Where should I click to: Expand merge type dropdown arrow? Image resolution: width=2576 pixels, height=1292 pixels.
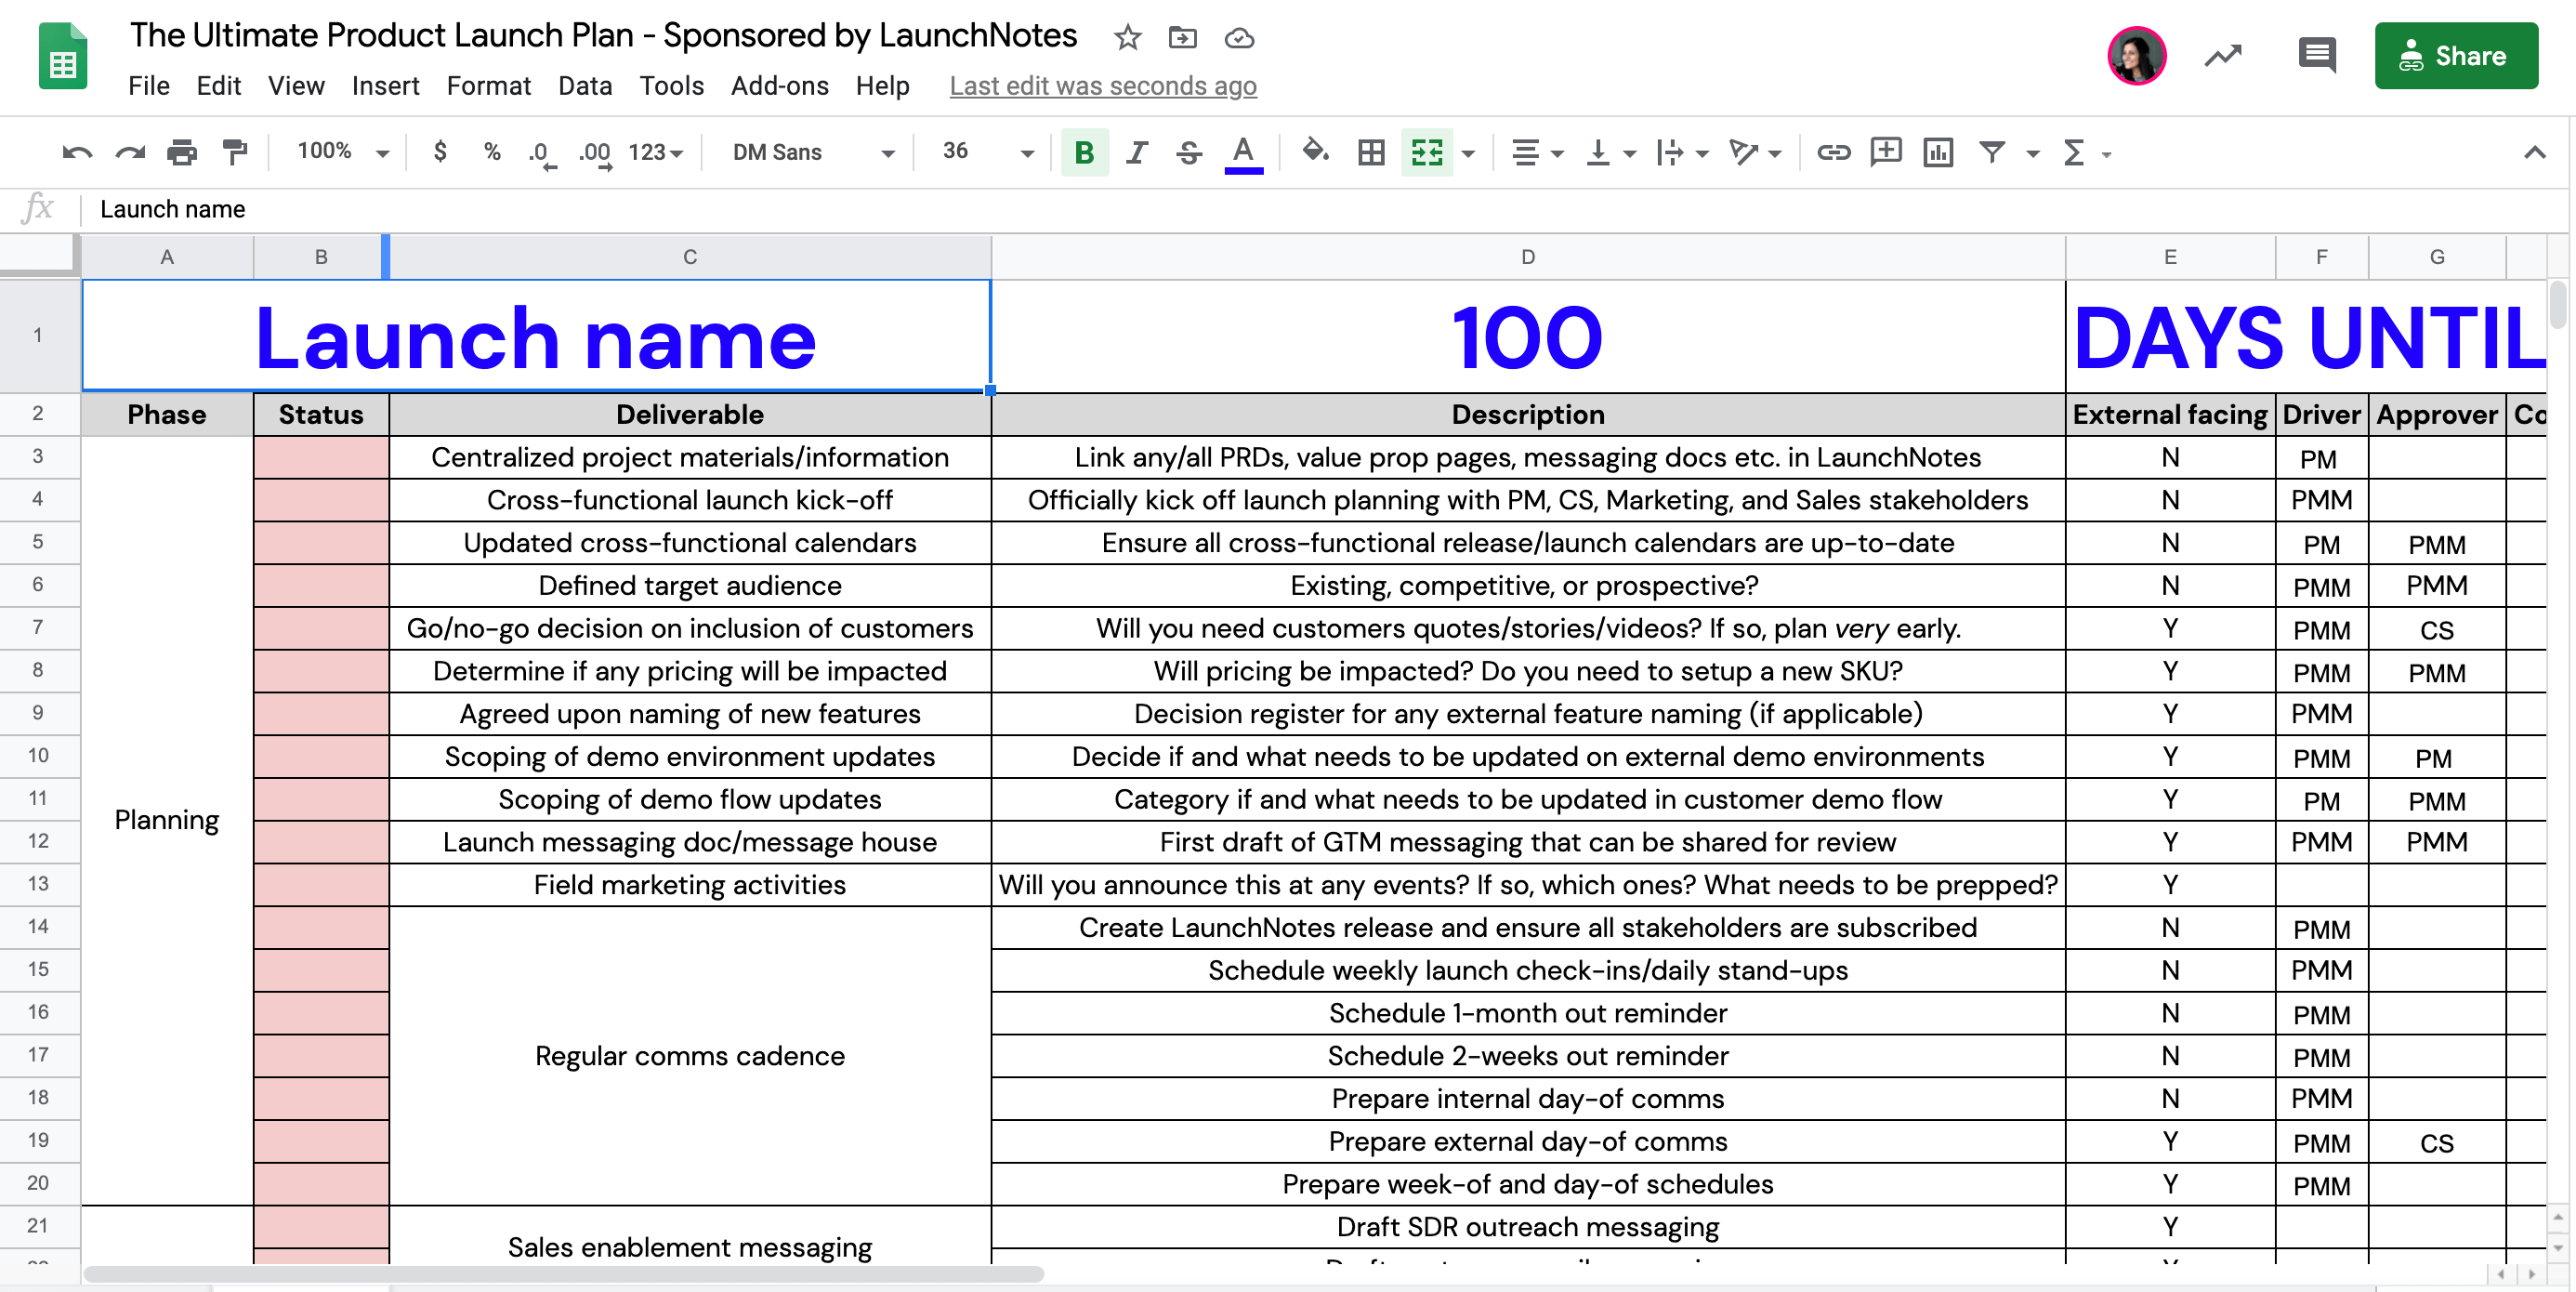click(1468, 153)
